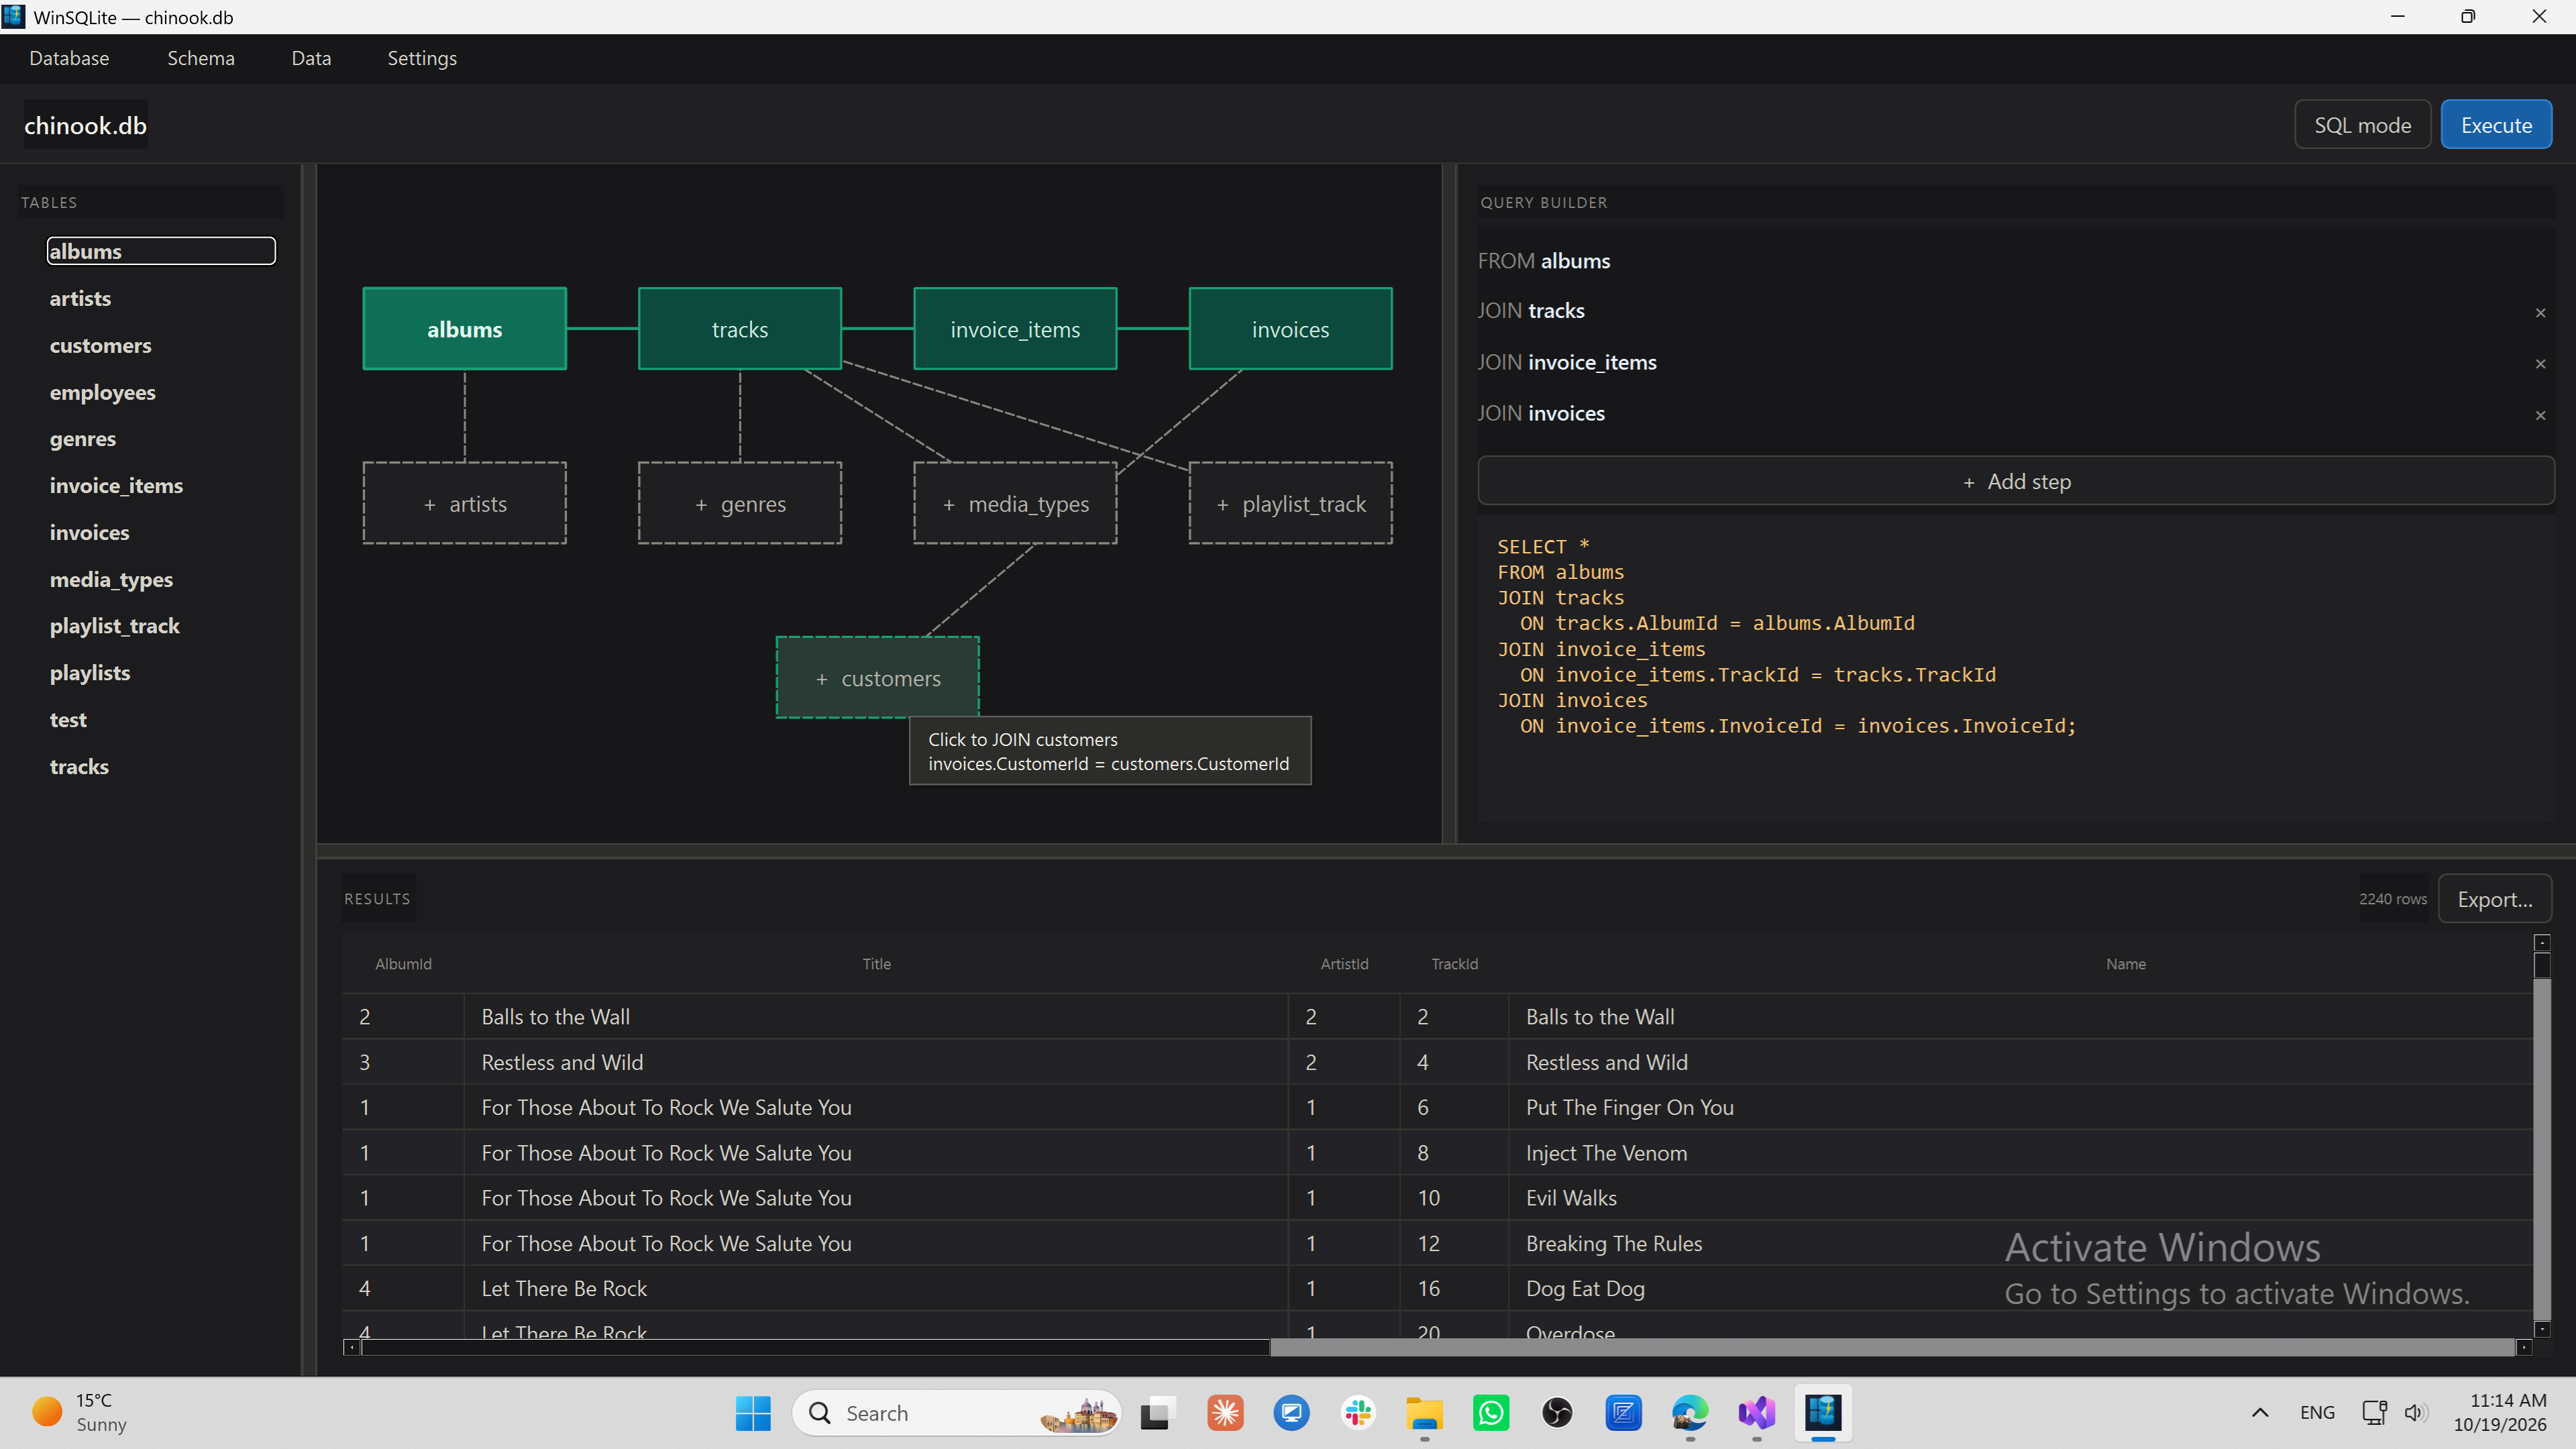Select the invoices node in diagram
Viewport: 2576px width, 1449px height.
(1290, 329)
